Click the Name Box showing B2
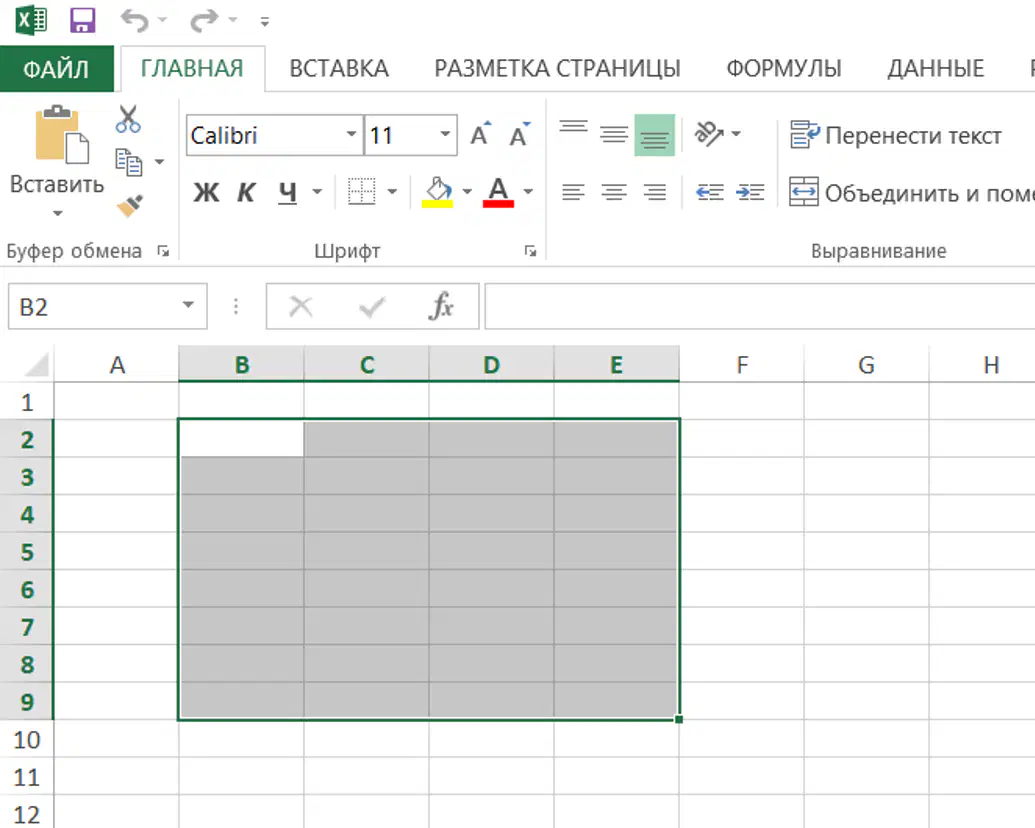 click(96, 306)
